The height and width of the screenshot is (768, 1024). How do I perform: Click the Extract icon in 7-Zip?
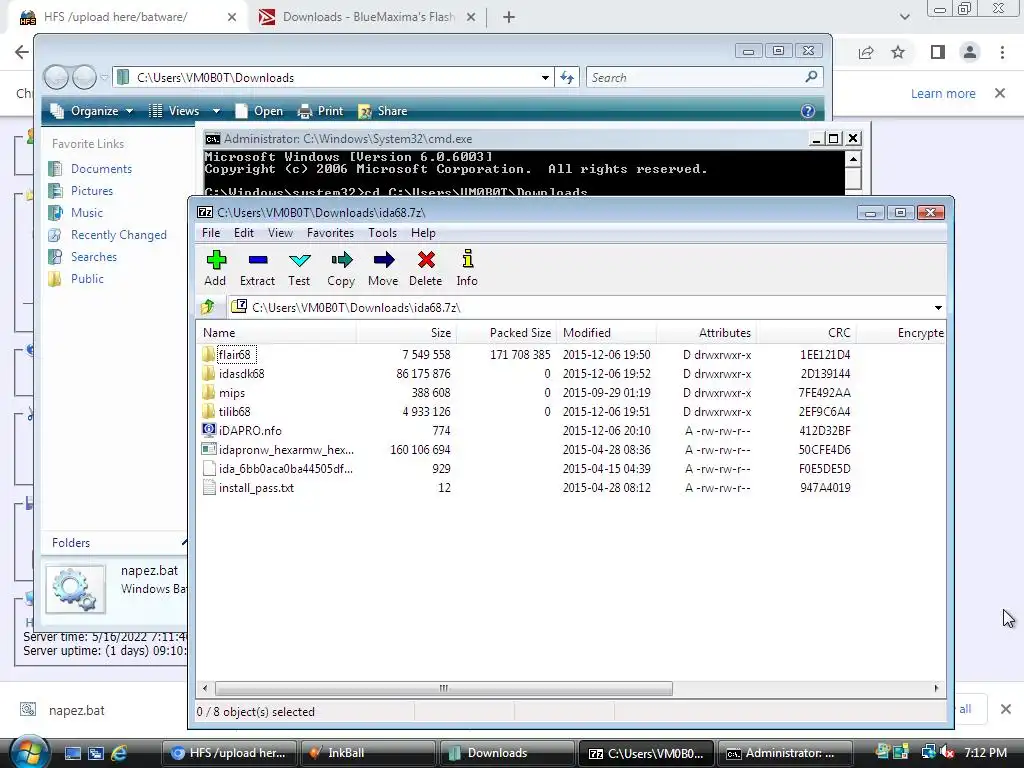(257, 268)
